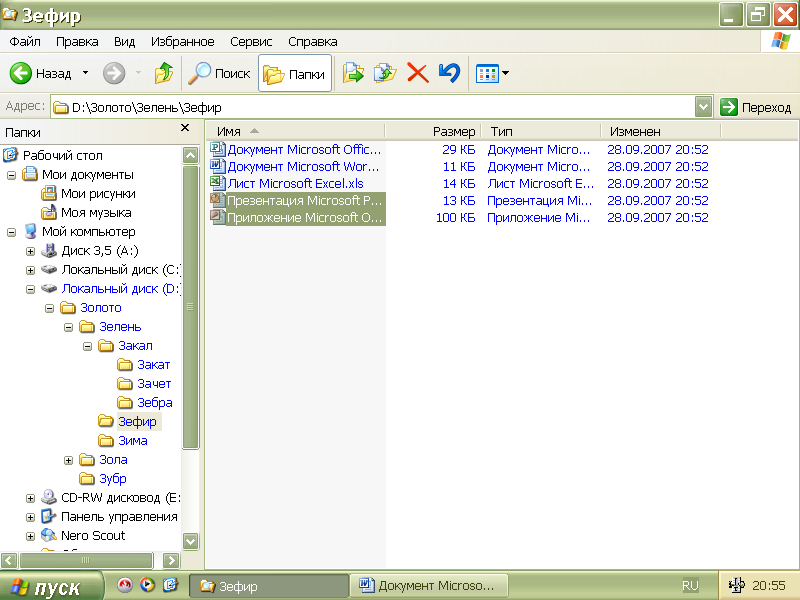Image resolution: width=800 pixels, height=600 pixels.
Task: Open the address bar dropdown arrow
Action: point(703,107)
